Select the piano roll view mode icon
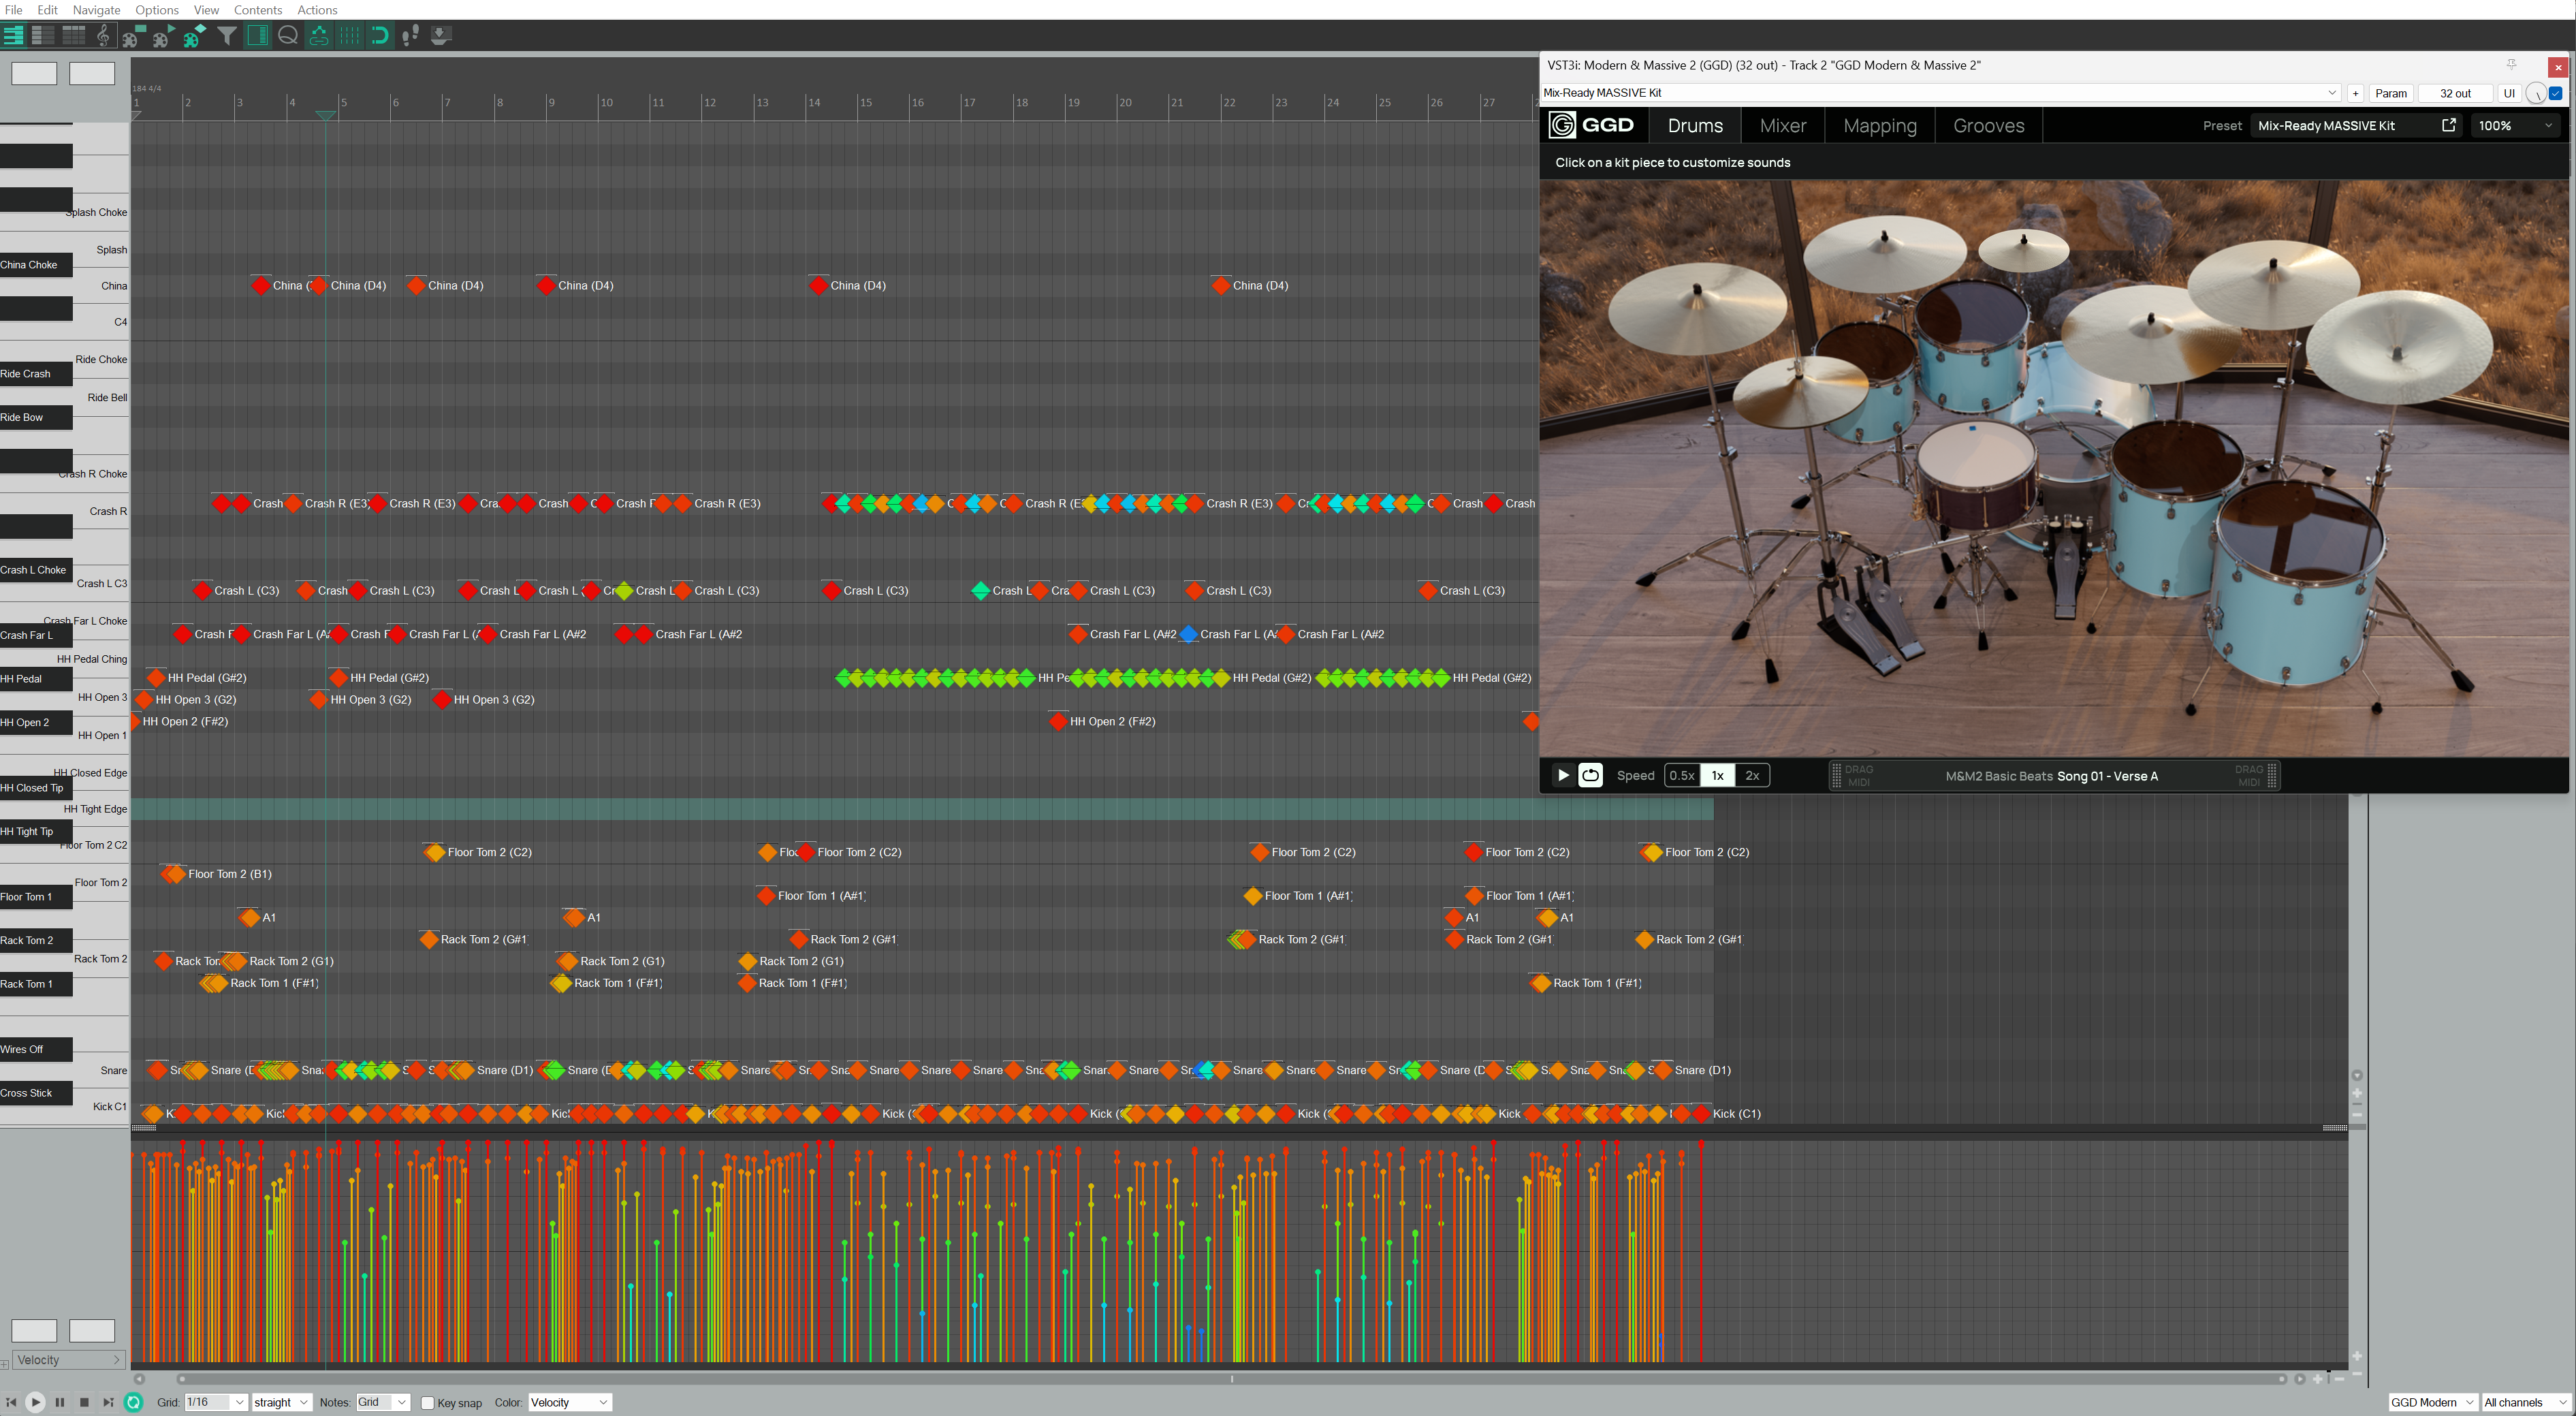Screen dimensions: 2576x1416 [14, 36]
